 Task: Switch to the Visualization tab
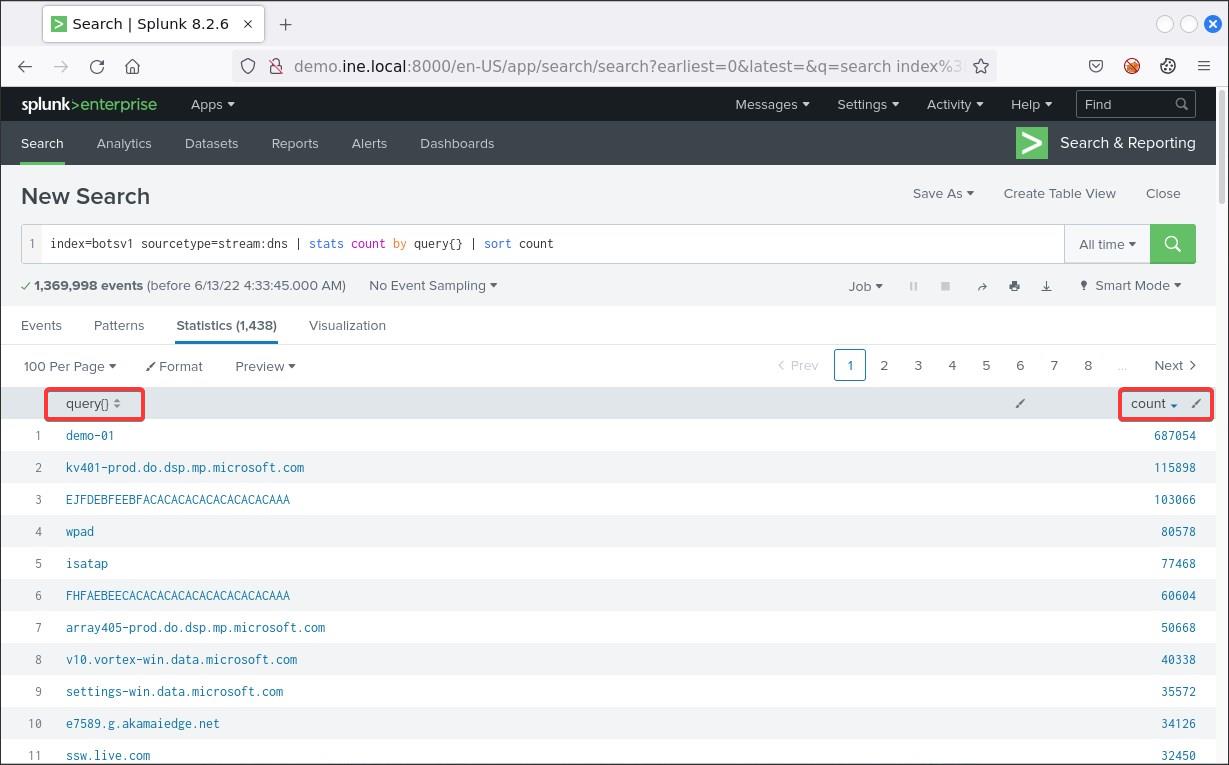point(347,326)
